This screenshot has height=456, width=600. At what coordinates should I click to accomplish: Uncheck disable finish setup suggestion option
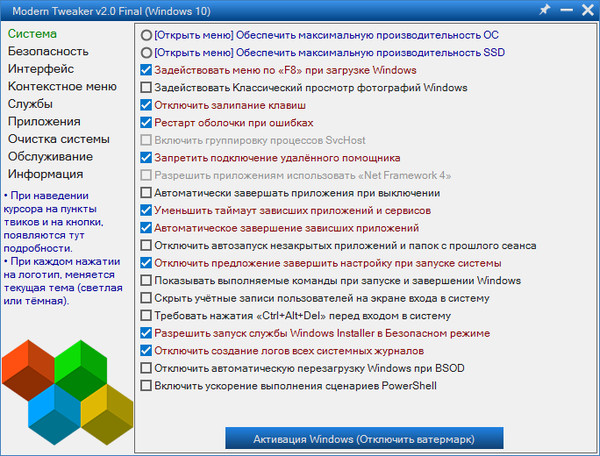click(146, 263)
